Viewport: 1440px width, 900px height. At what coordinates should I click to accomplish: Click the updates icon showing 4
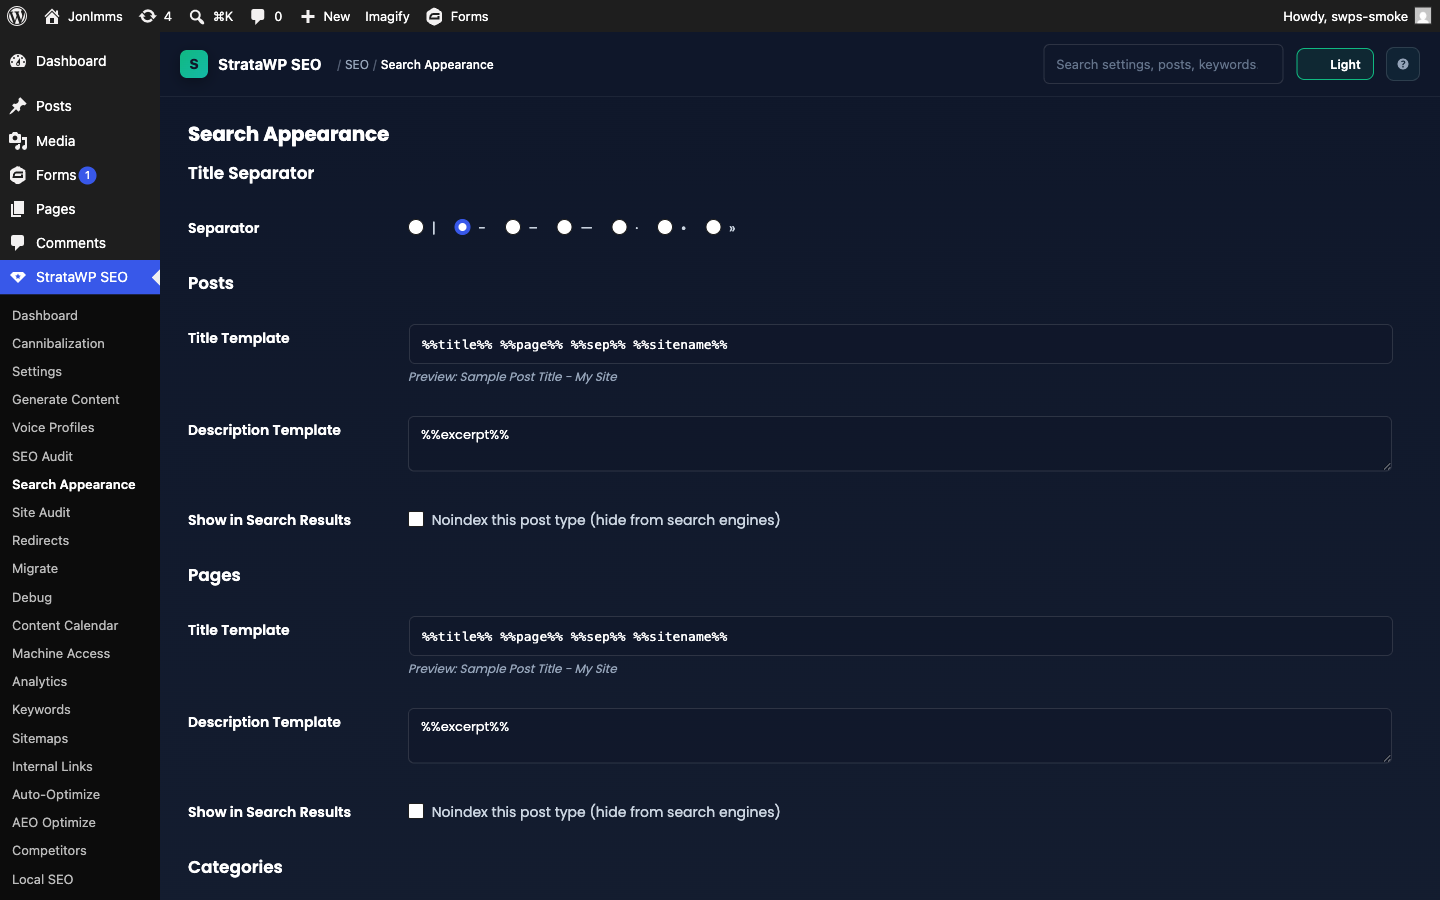(x=147, y=16)
